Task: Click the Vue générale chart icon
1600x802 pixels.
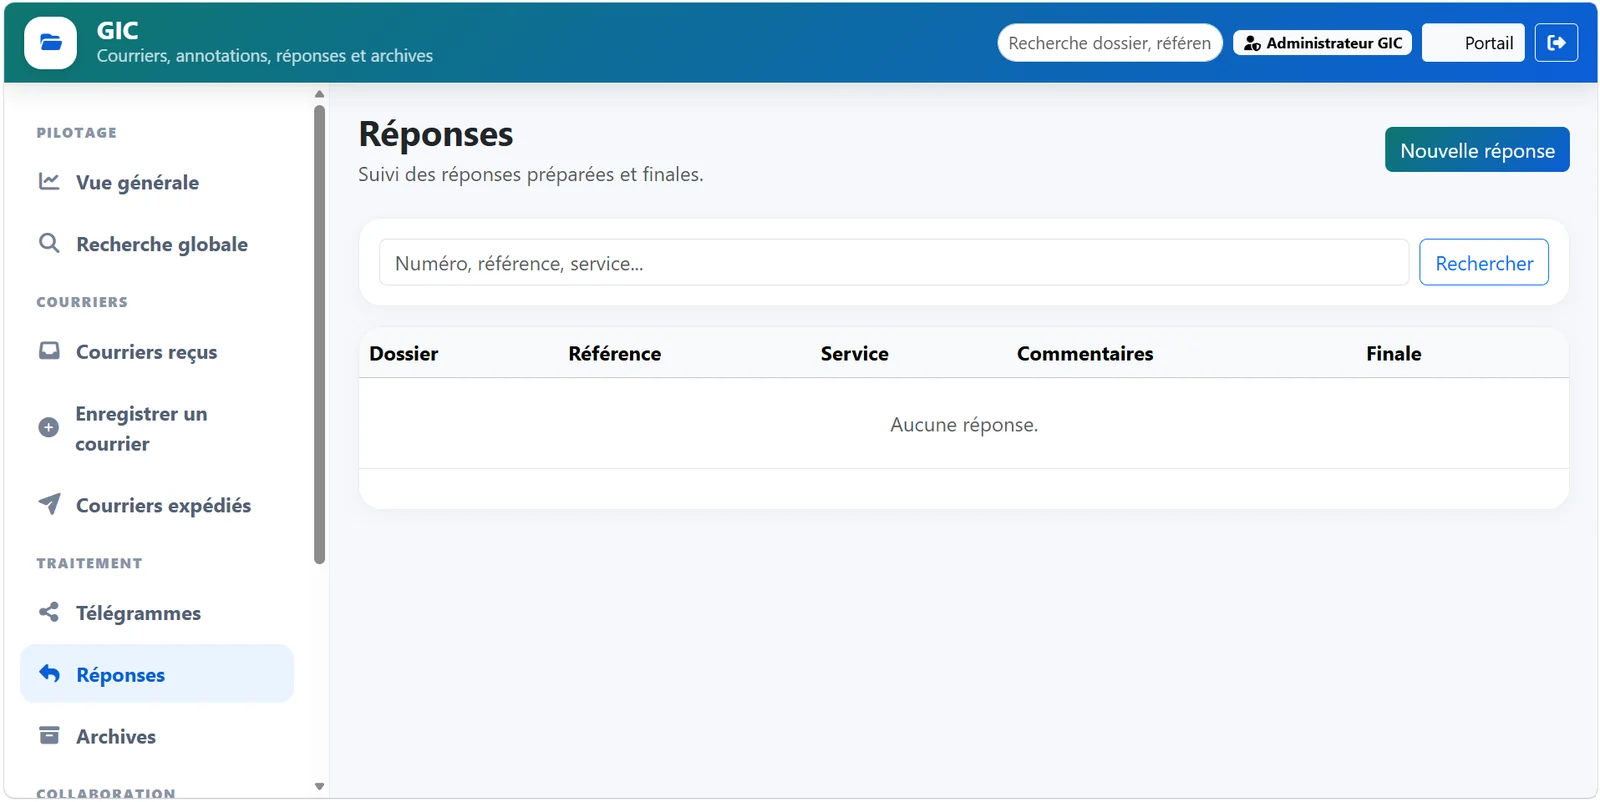Action: click(x=49, y=182)
